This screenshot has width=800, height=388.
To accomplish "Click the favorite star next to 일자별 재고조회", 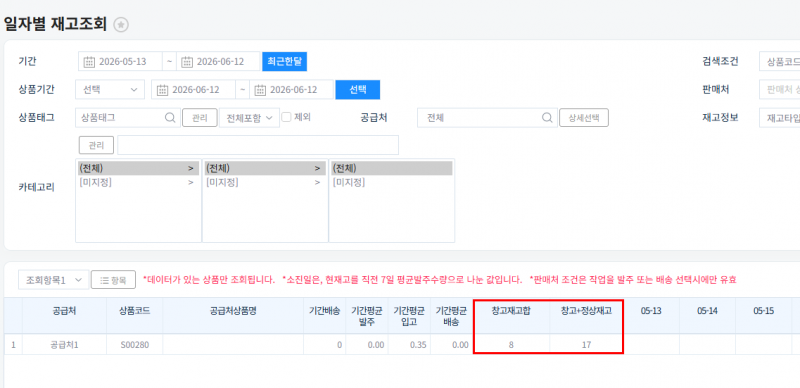I will tap(121, 25).
